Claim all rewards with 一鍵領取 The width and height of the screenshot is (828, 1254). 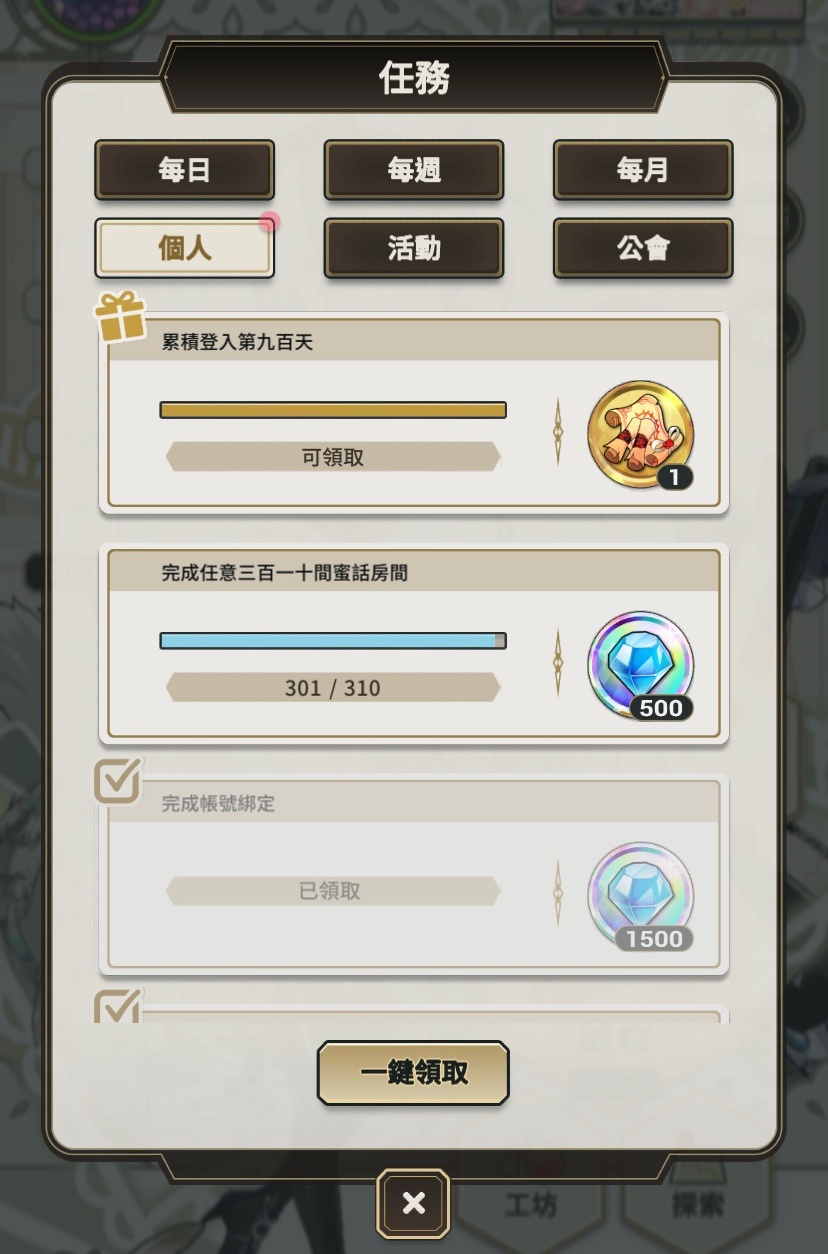click(x=413, y=1073)
